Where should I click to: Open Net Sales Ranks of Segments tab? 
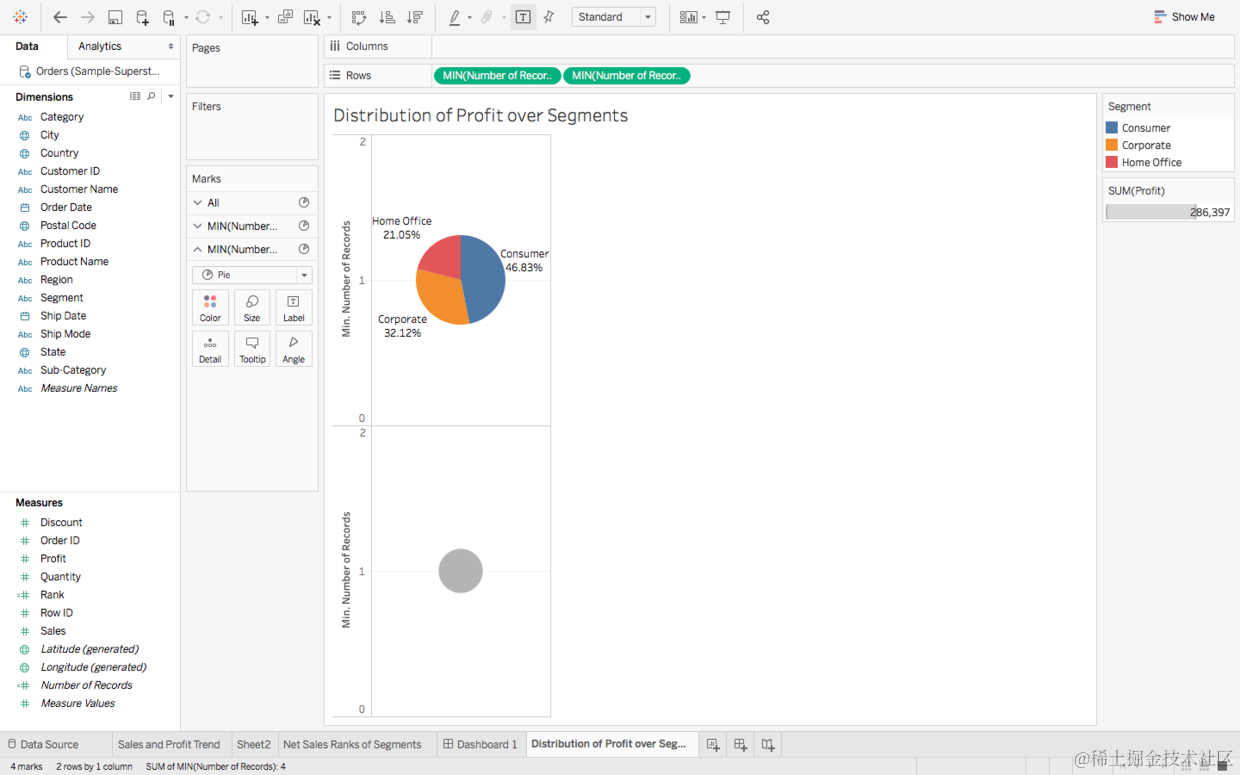(352, 744)
